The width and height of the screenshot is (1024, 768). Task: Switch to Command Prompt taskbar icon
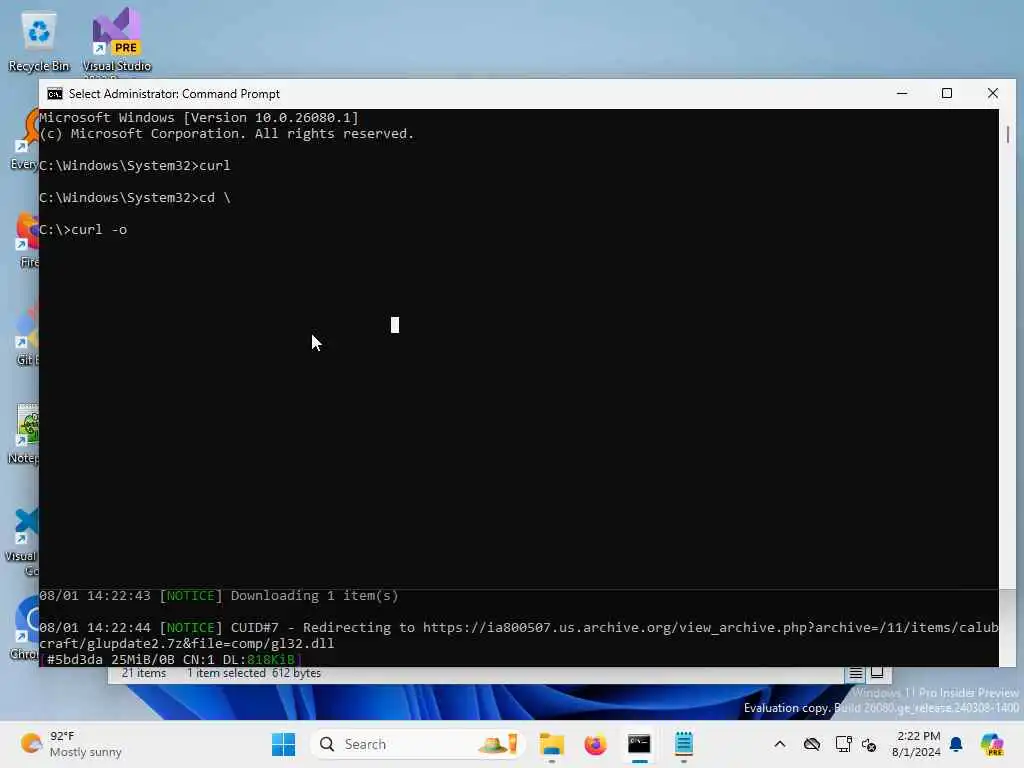click(x=639, y=744)
